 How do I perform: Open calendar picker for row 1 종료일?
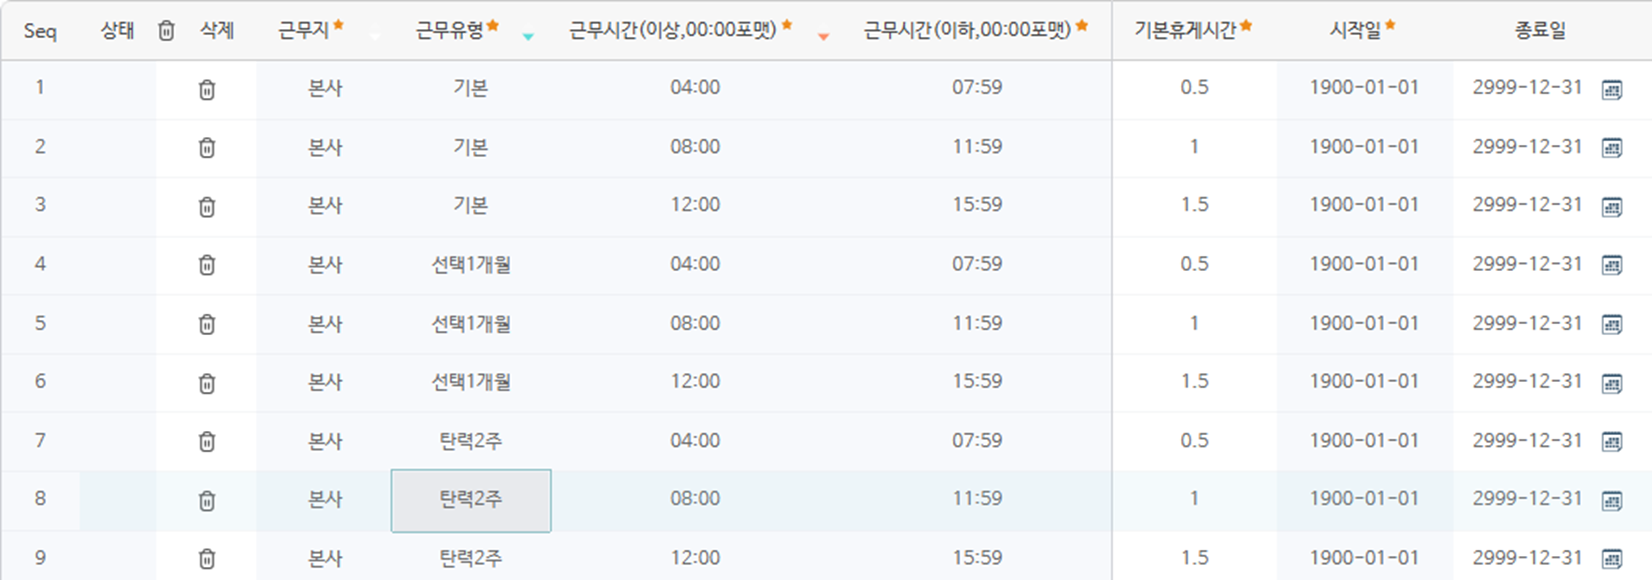[1611, 90]
